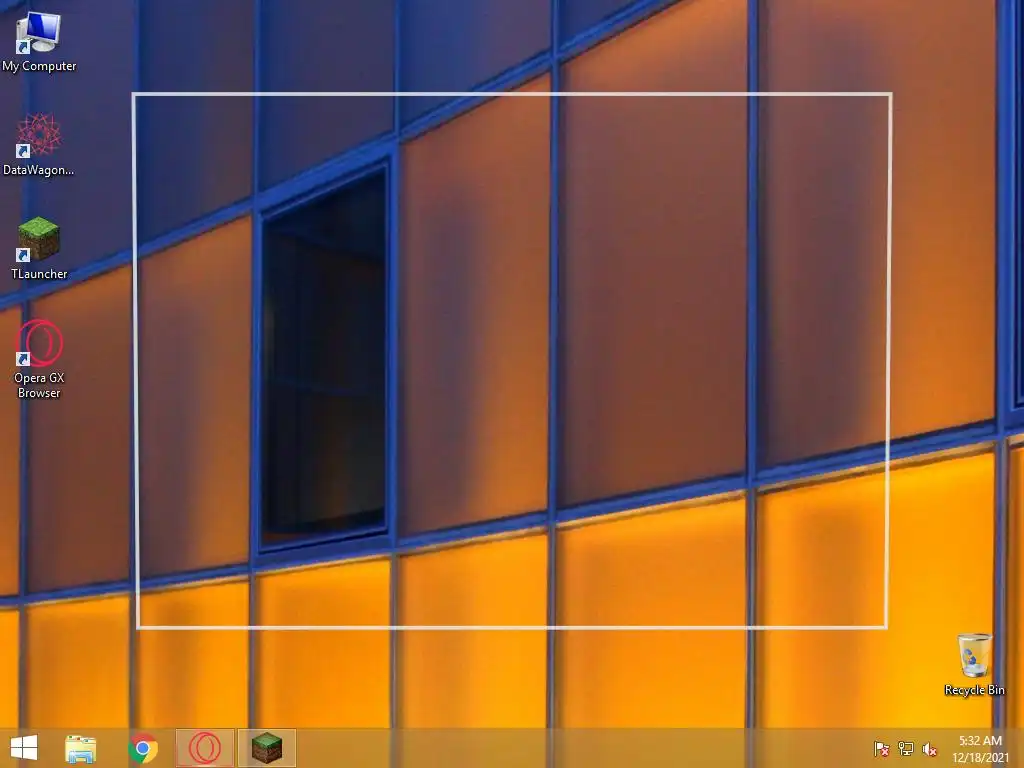Launch Google Chrome from the taskbar
Screen dimensions: 1024x768
(143, 748)
